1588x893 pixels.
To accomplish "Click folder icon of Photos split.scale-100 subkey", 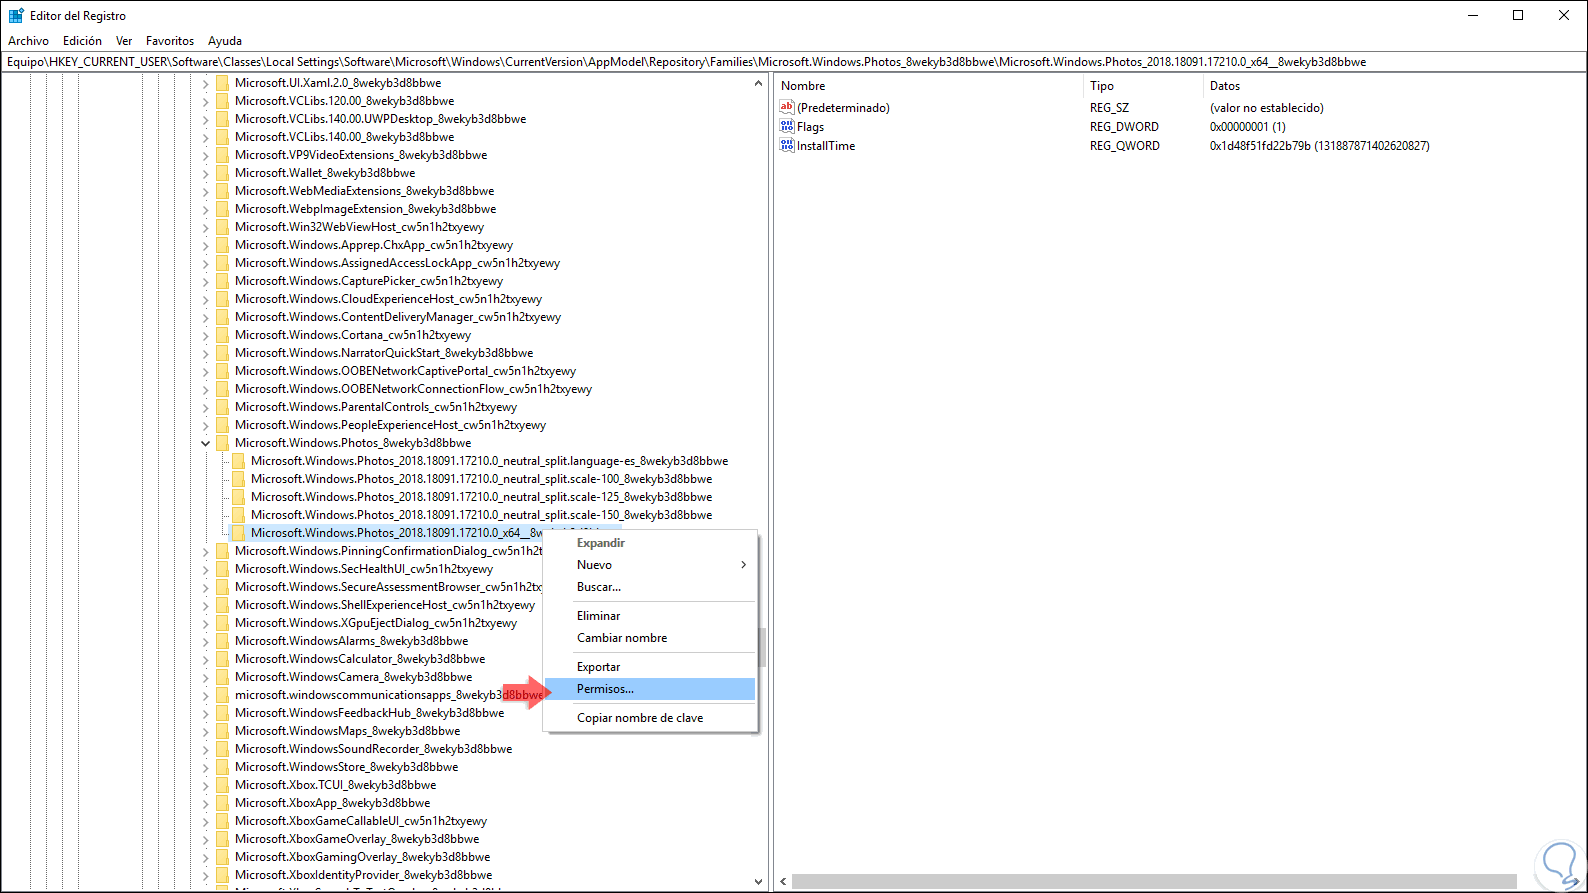I will click(x=238, y=479).
